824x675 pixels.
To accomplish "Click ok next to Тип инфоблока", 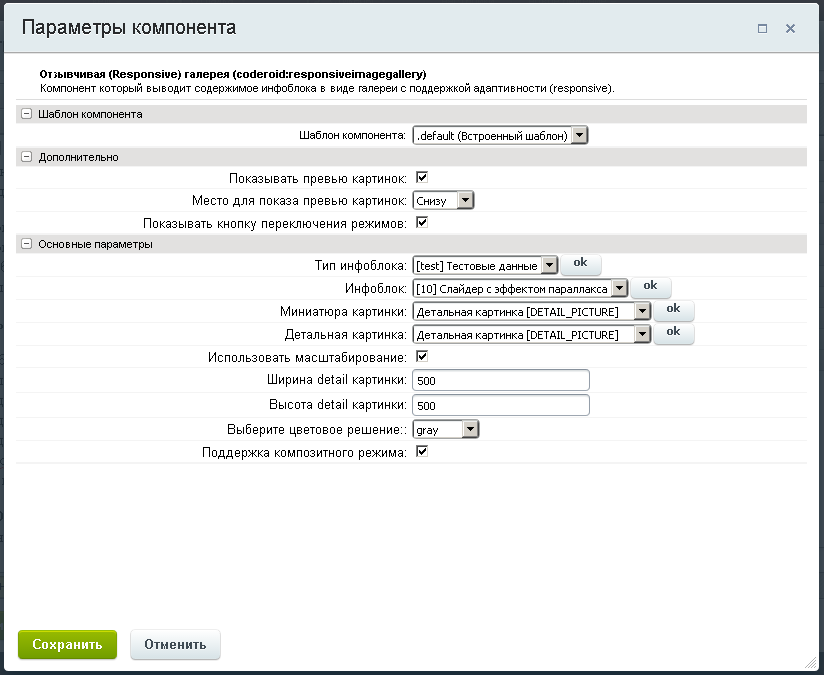I will 580,264.
